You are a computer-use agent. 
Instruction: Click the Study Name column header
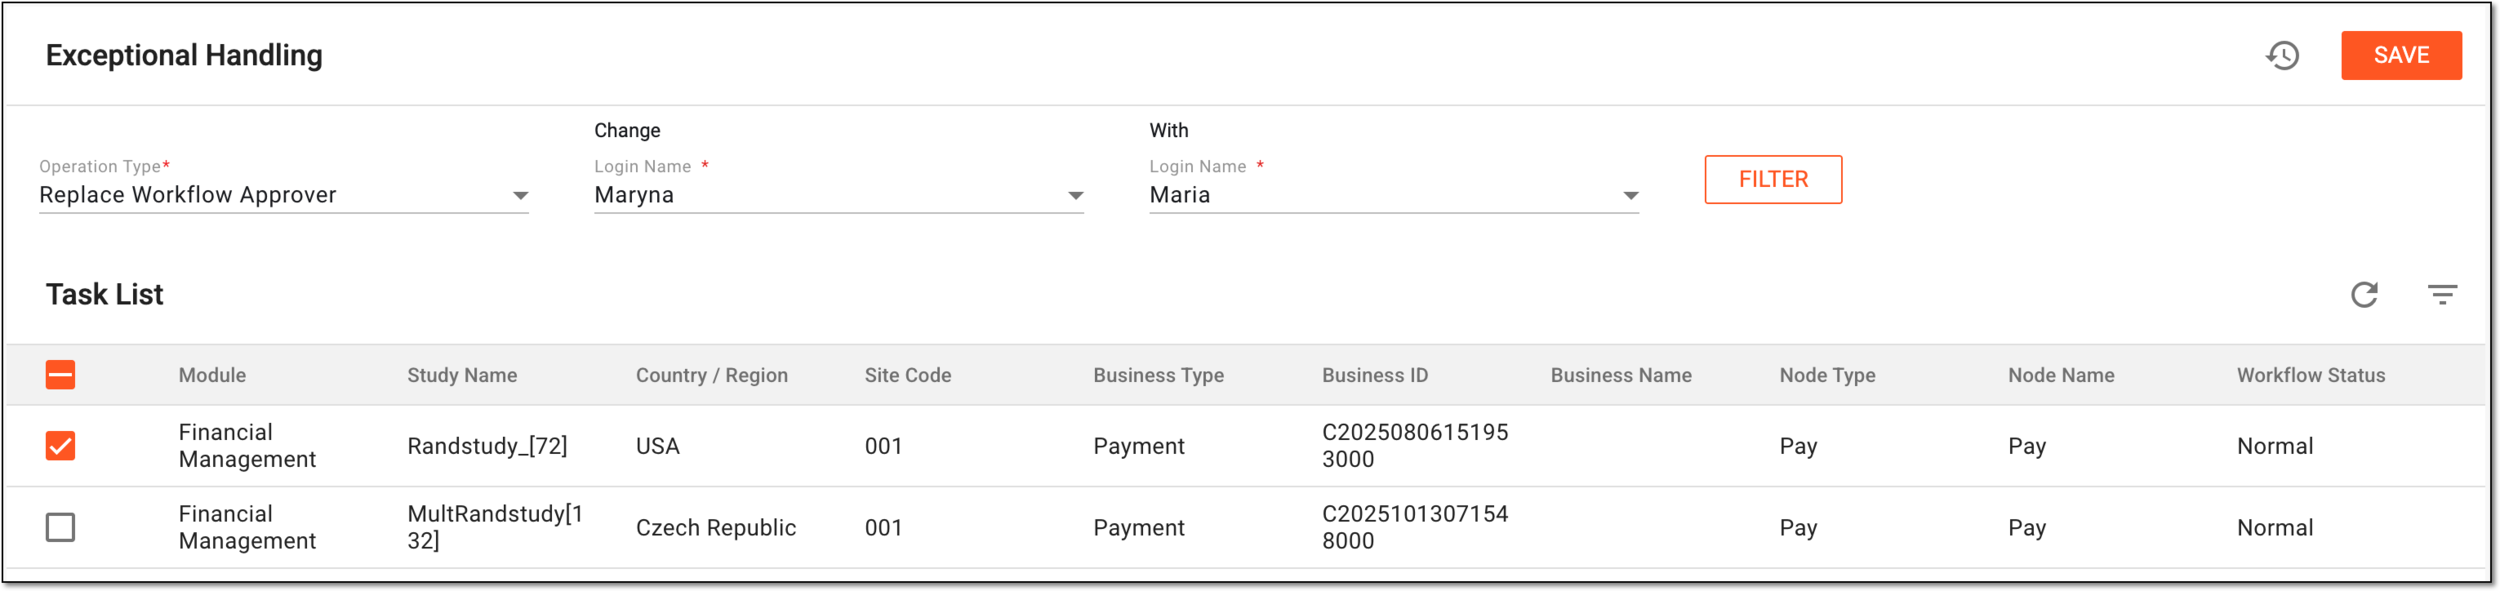[462, 375]
